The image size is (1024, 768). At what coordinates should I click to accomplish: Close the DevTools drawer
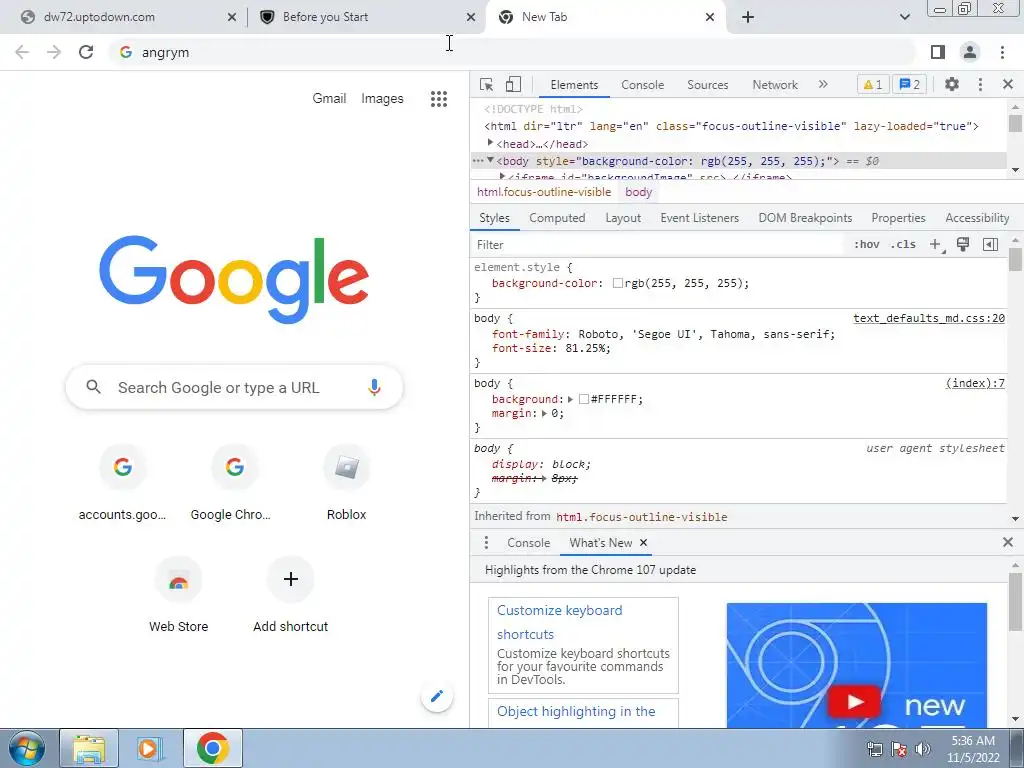[x=1007, y=542]
